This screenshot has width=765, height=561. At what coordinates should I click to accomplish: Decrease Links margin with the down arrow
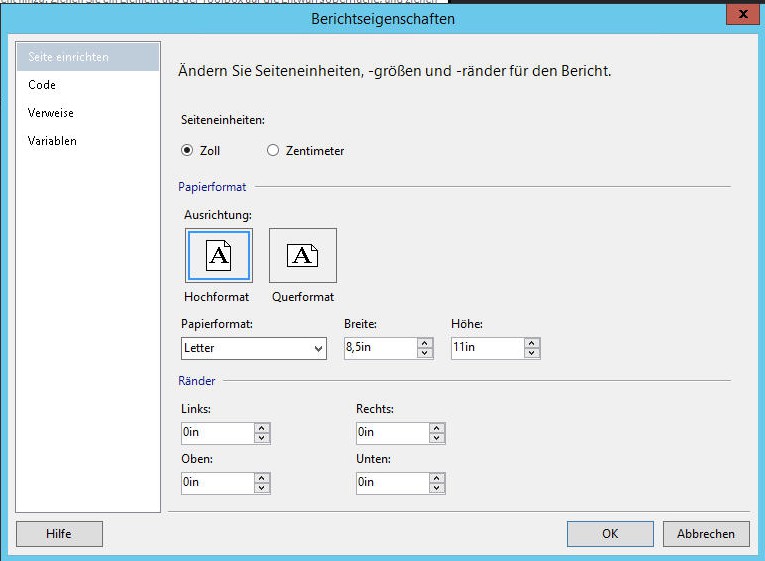pos(262,438)
